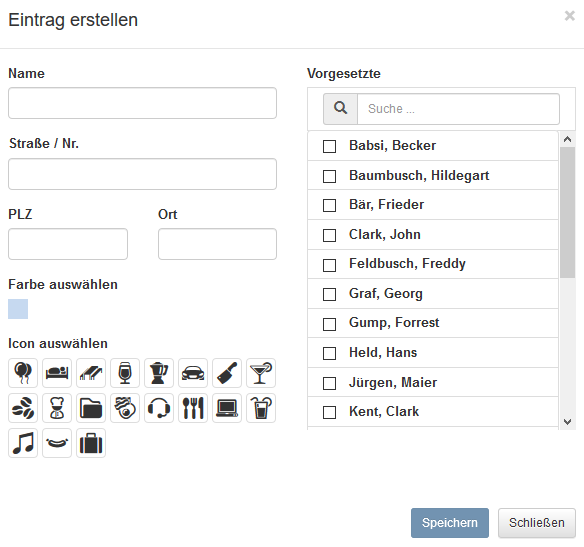Click the Schließen button

tap(537, 523)
